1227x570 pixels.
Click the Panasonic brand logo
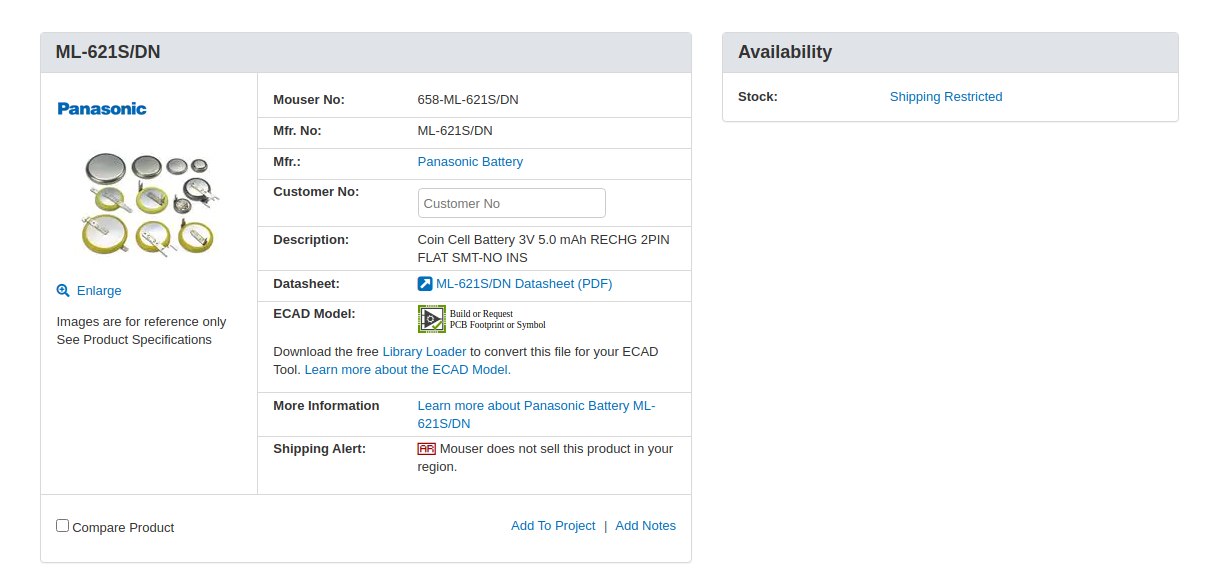(x=102, y=108)
